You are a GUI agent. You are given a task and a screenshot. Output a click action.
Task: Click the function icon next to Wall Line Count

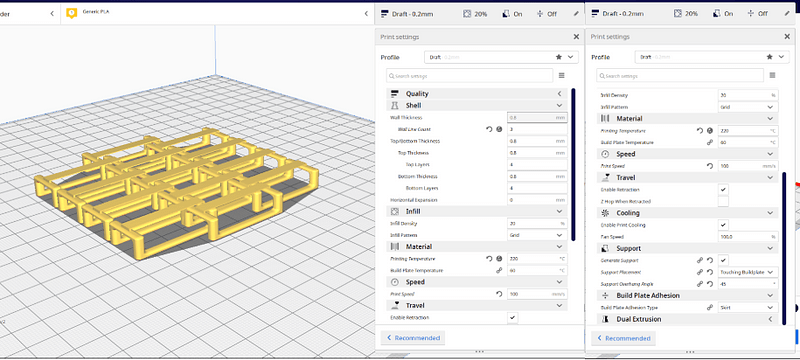pos(499,130)
